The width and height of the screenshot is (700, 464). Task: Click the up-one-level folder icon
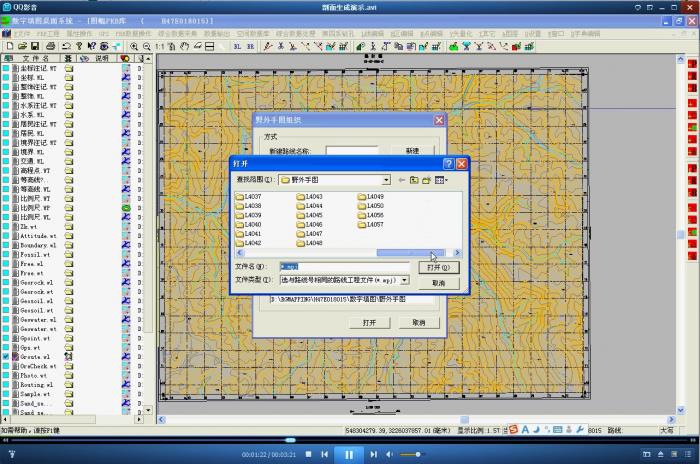coord(413,180)
